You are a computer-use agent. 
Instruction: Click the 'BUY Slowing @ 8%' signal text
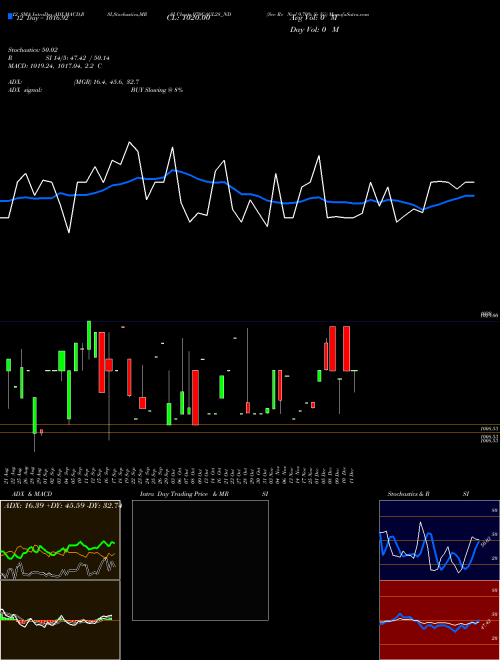click(x=157, y=90)
